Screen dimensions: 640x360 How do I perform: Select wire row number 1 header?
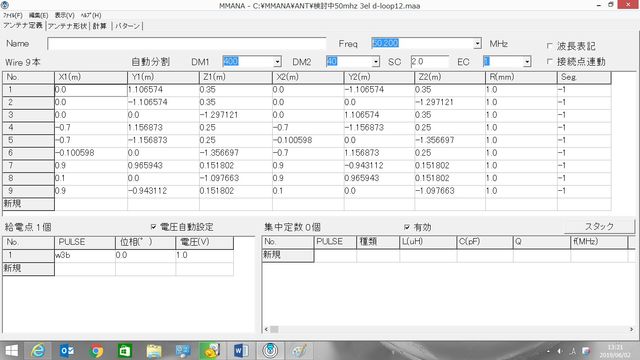click(x=28, y=90)
